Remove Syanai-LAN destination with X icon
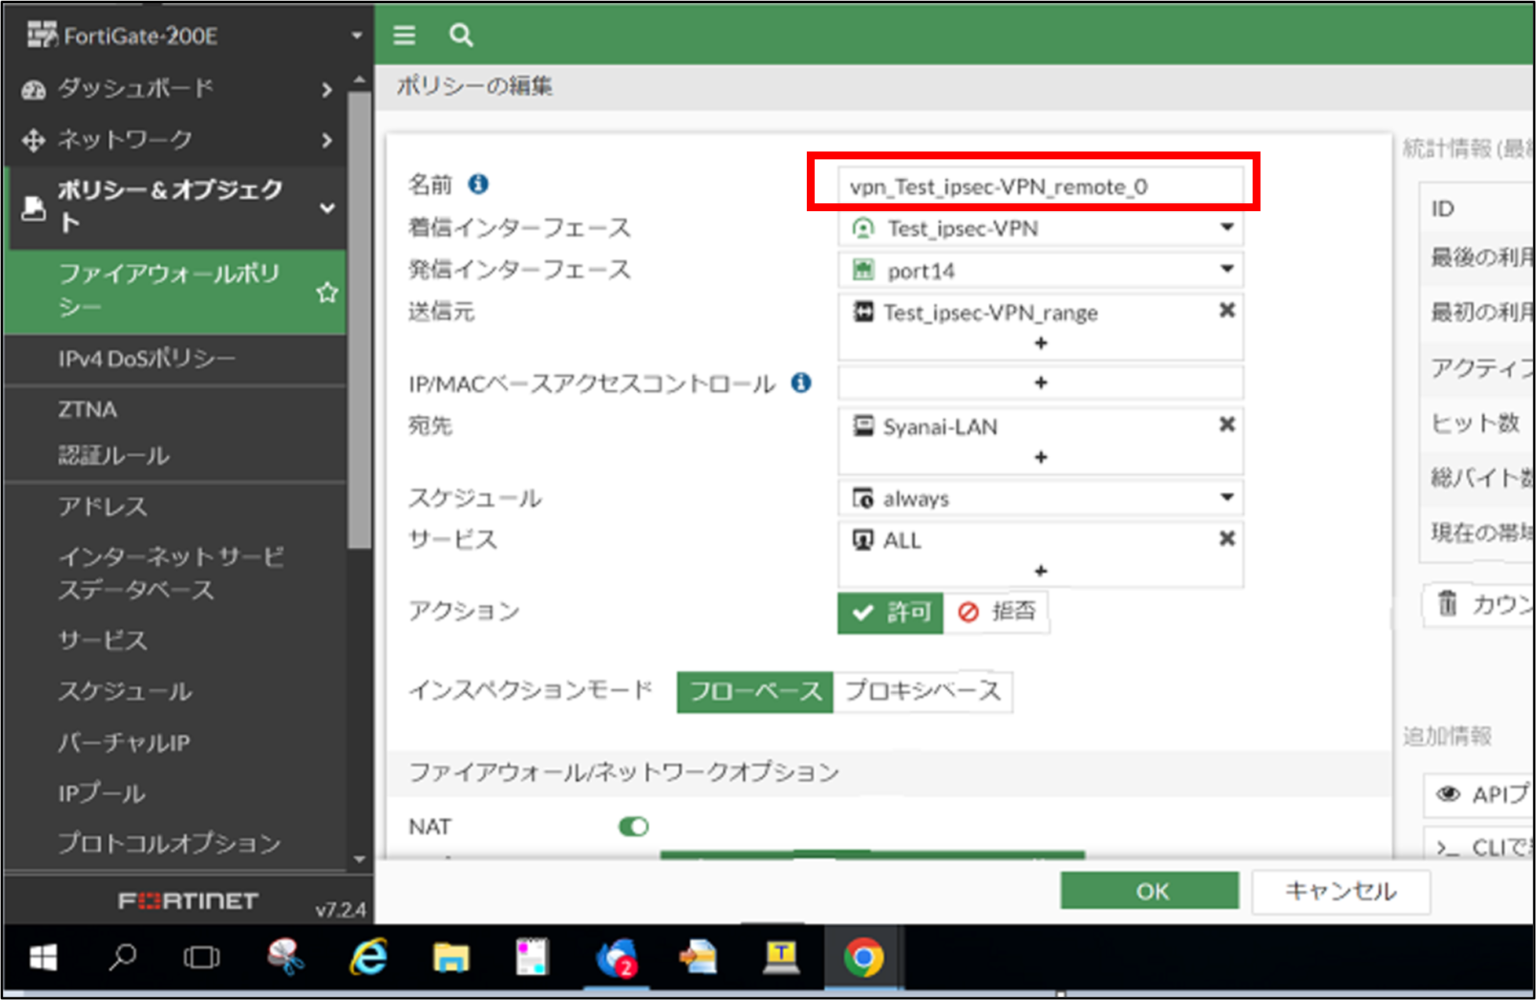 (1227, 424)
